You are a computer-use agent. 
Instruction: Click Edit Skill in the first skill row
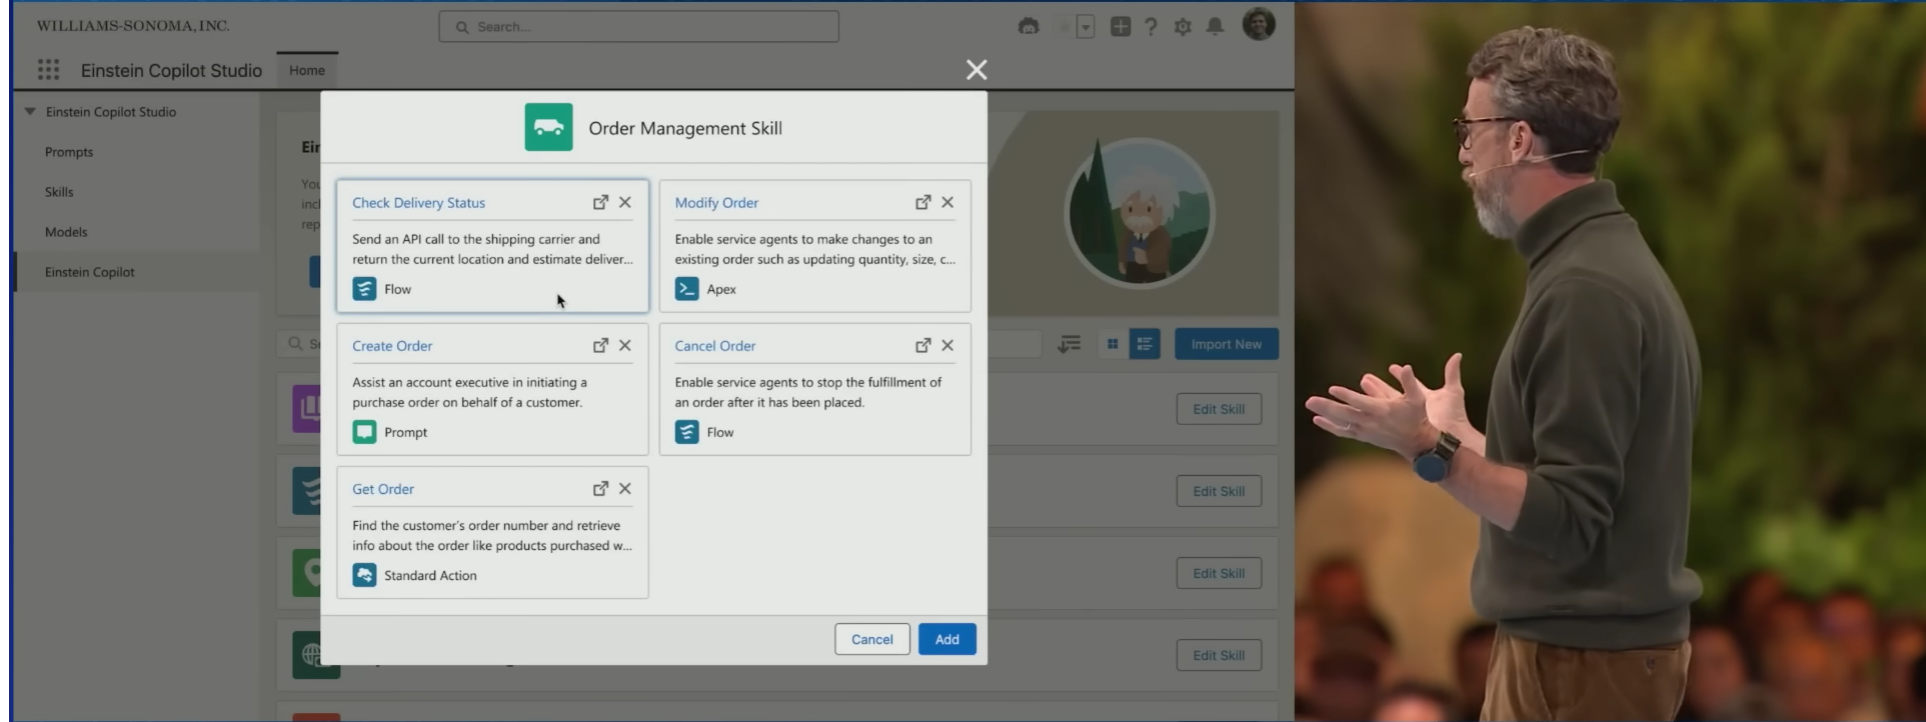[x=1219, y=409]
